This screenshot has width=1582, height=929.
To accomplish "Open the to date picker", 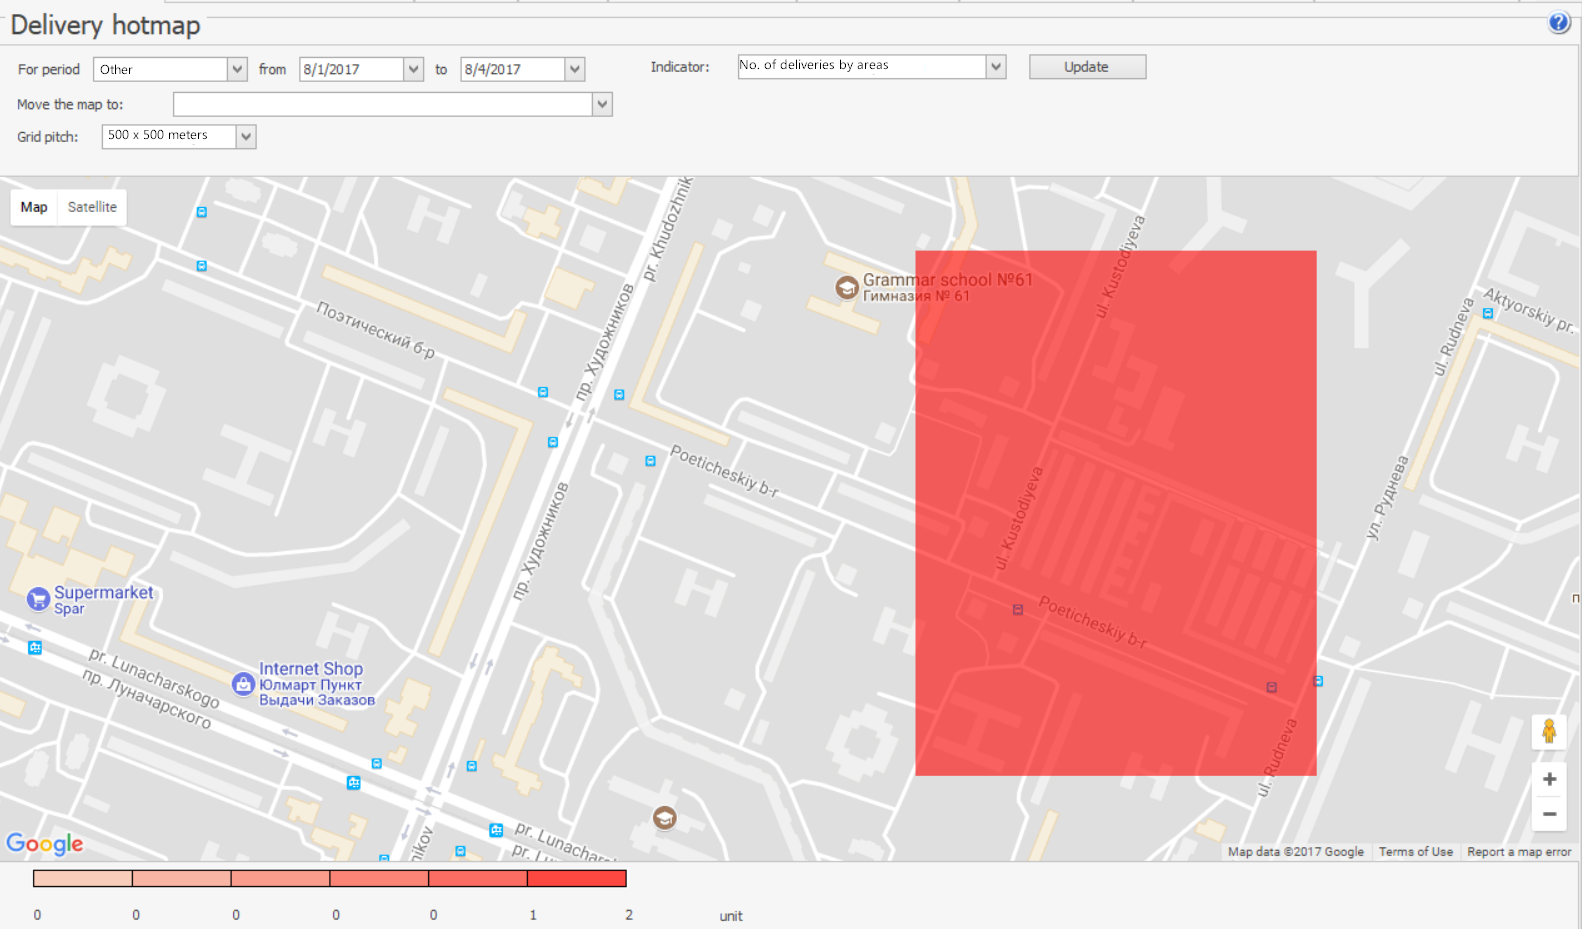I will pyautogui.click(x=574, y=69).
